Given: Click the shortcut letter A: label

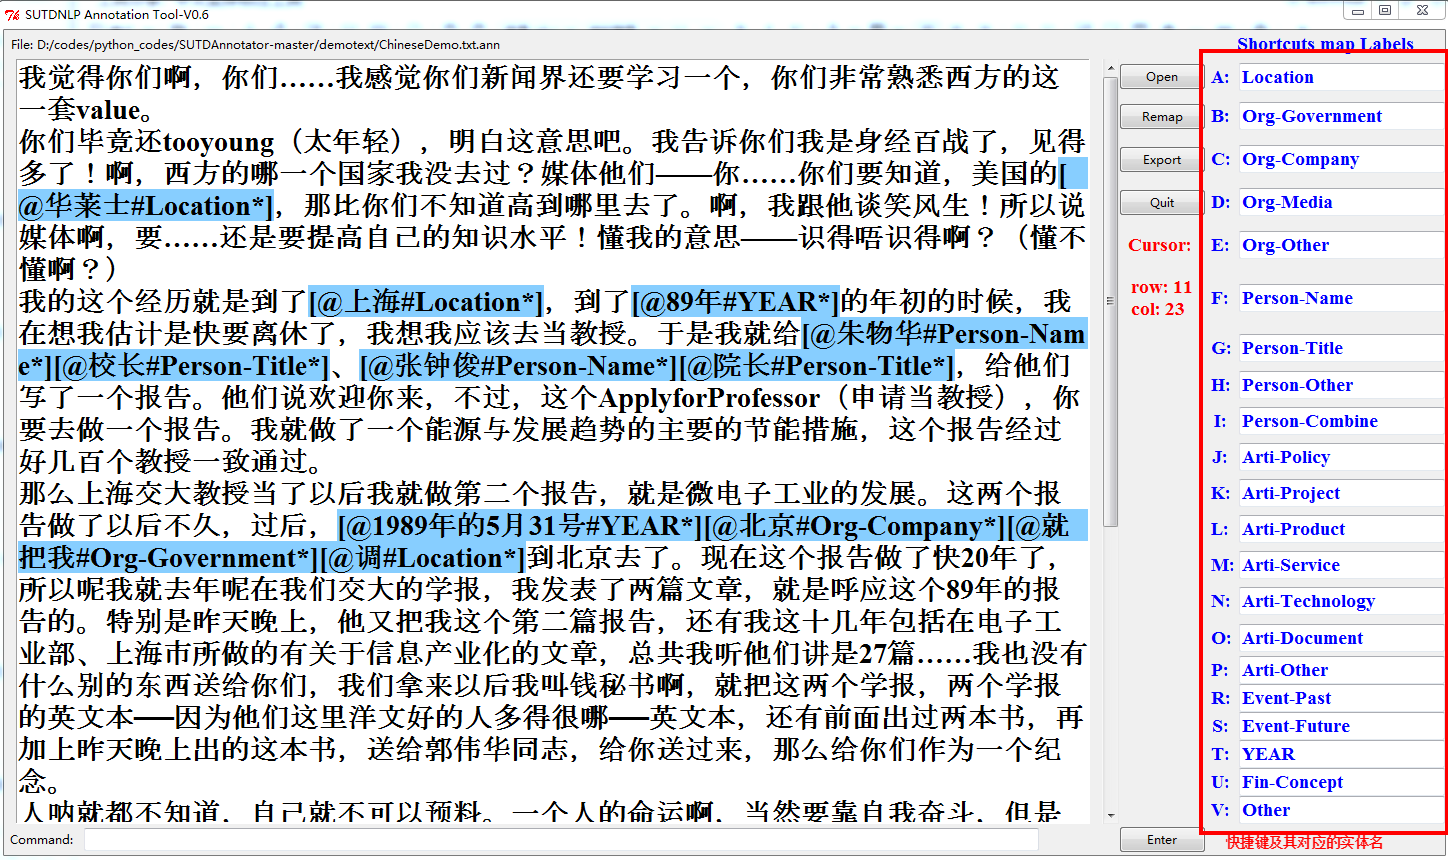Looking at the screenshot, I should coord(1220,78).
